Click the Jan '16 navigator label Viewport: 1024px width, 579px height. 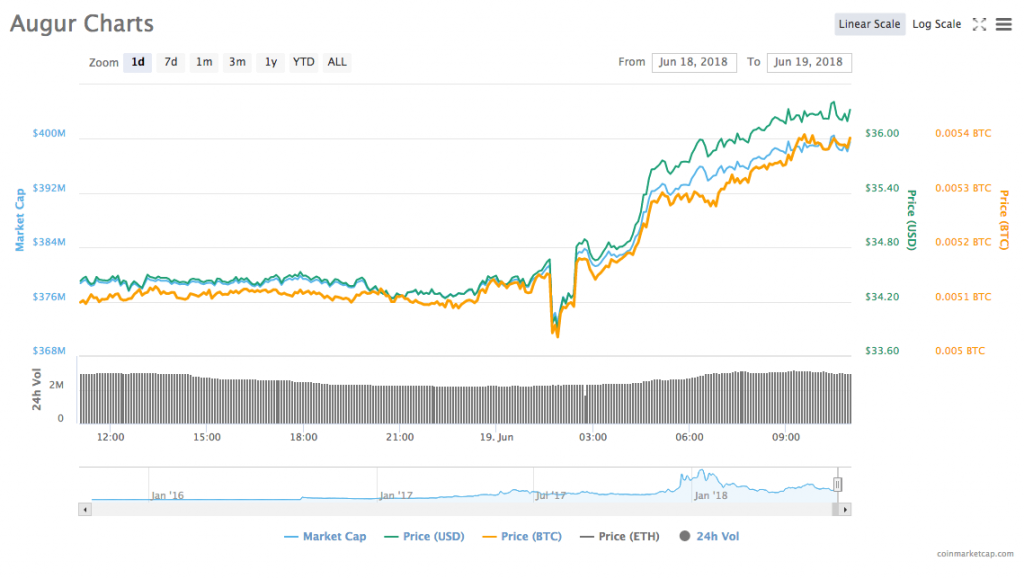pyautogui.click(x=167, y=495)
